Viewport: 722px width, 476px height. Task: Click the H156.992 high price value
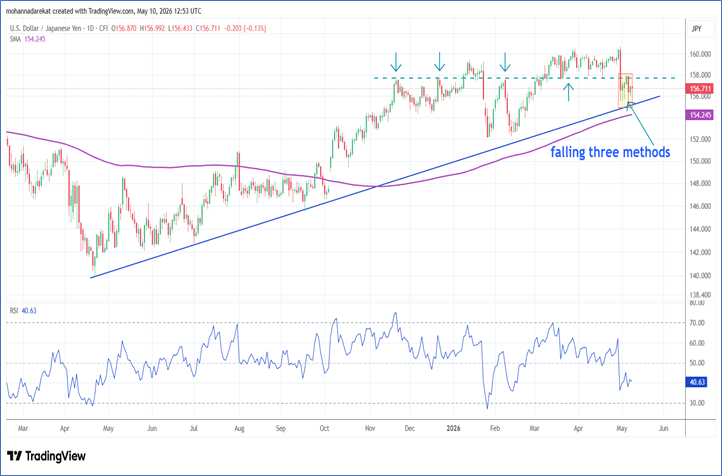click(152, 29)
